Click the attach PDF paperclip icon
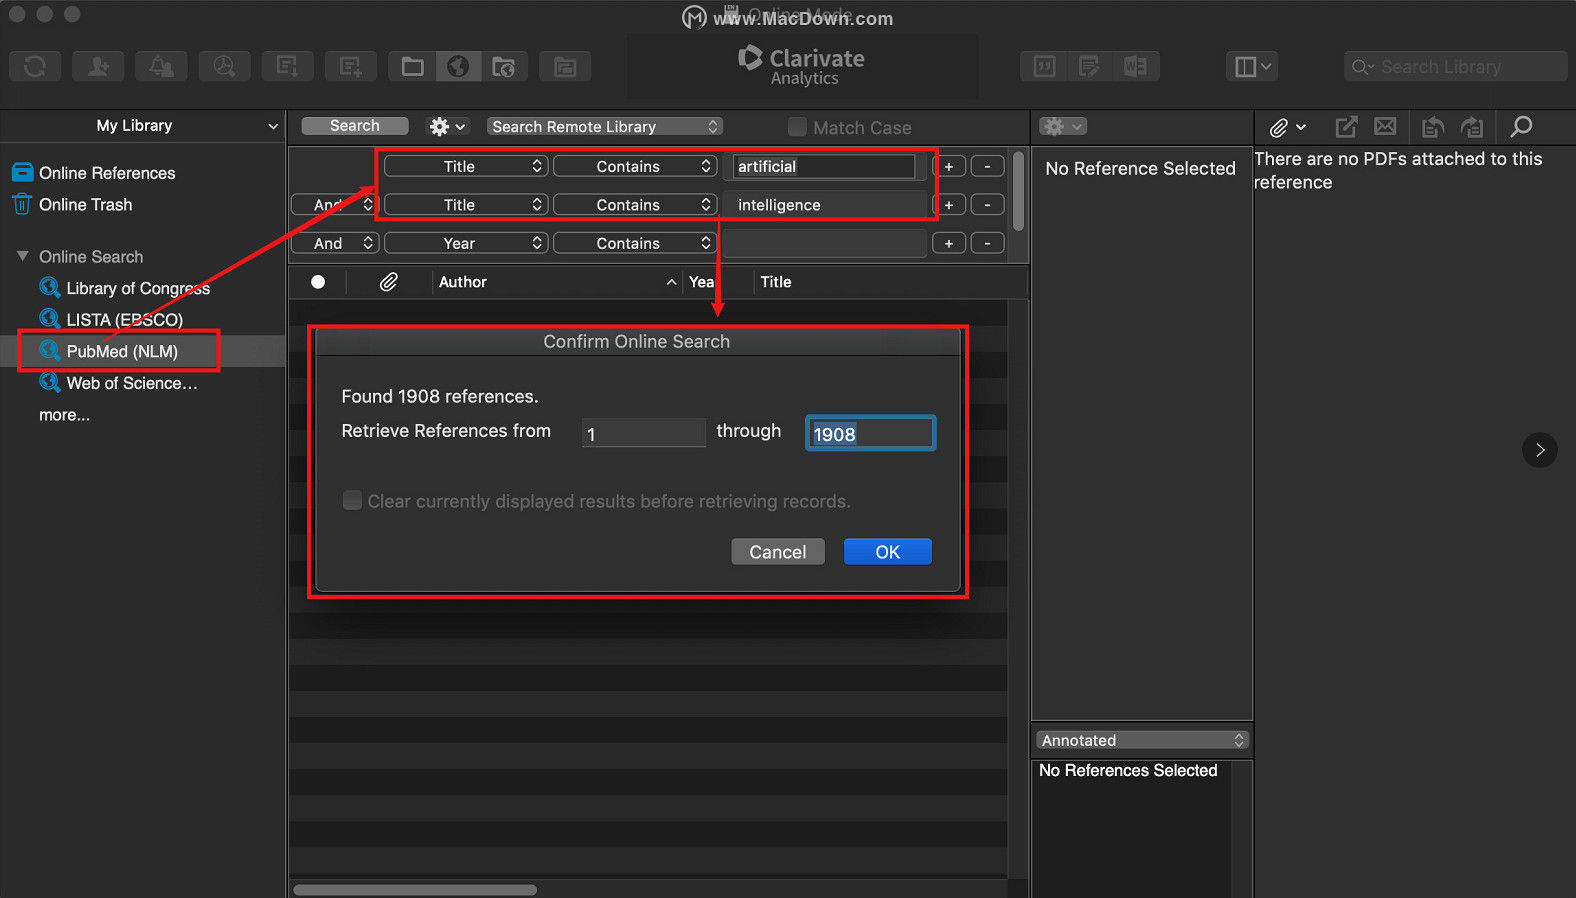1576x898 pixels. (x=1288, y=127)
